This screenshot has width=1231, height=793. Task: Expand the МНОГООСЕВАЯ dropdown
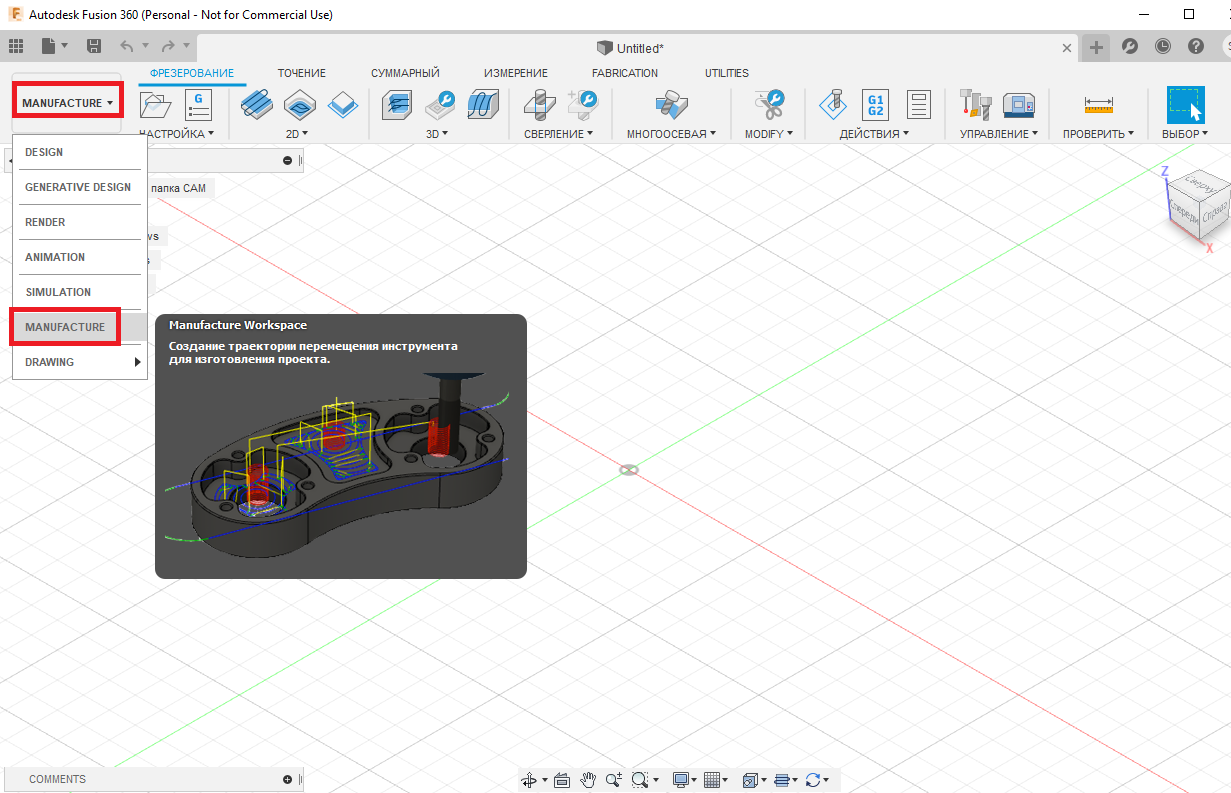click(672, 133)
